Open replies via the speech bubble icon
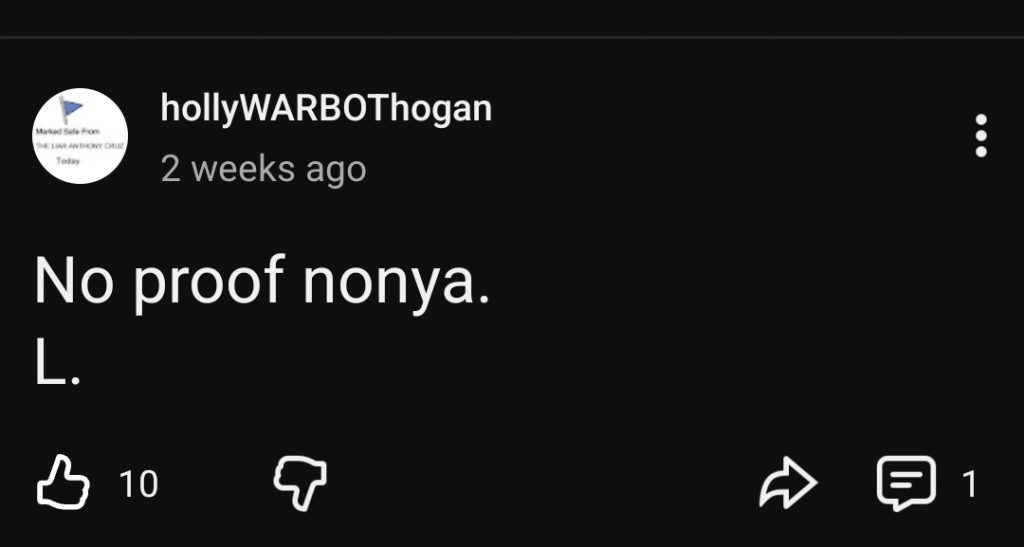Screen dimensions: 1024x547 point(906,483)
